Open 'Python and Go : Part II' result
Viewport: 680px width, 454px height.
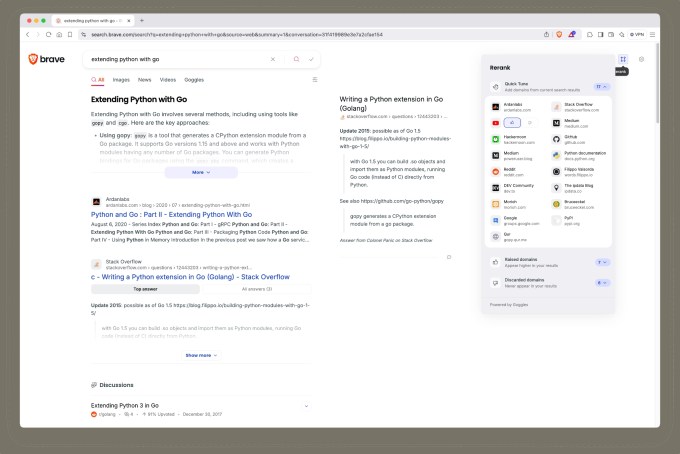[x=171, y=214]
